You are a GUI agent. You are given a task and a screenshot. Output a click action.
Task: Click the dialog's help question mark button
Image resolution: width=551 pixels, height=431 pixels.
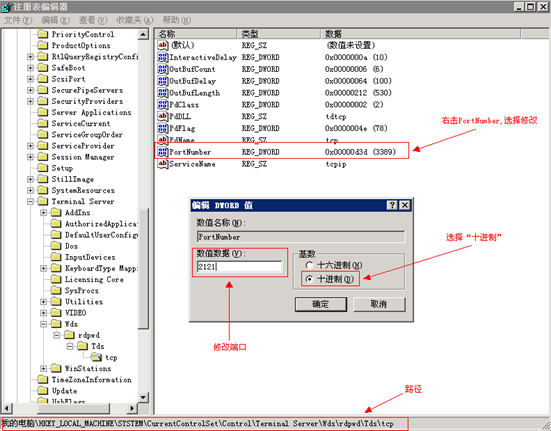392,205
